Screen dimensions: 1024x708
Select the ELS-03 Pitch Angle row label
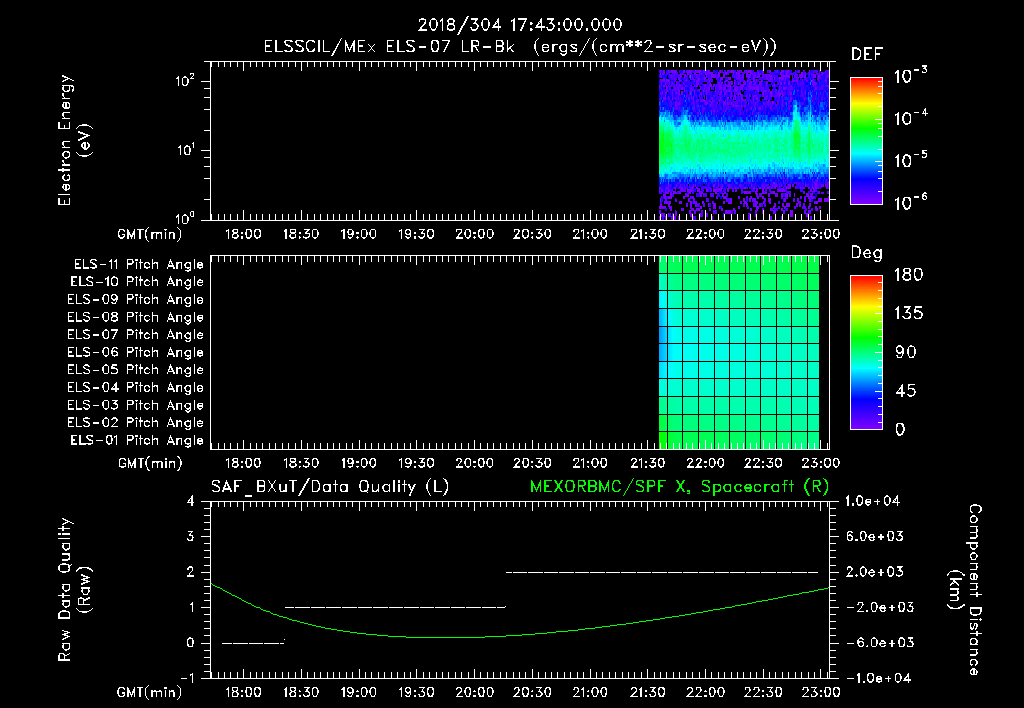(x=135, y=406)
